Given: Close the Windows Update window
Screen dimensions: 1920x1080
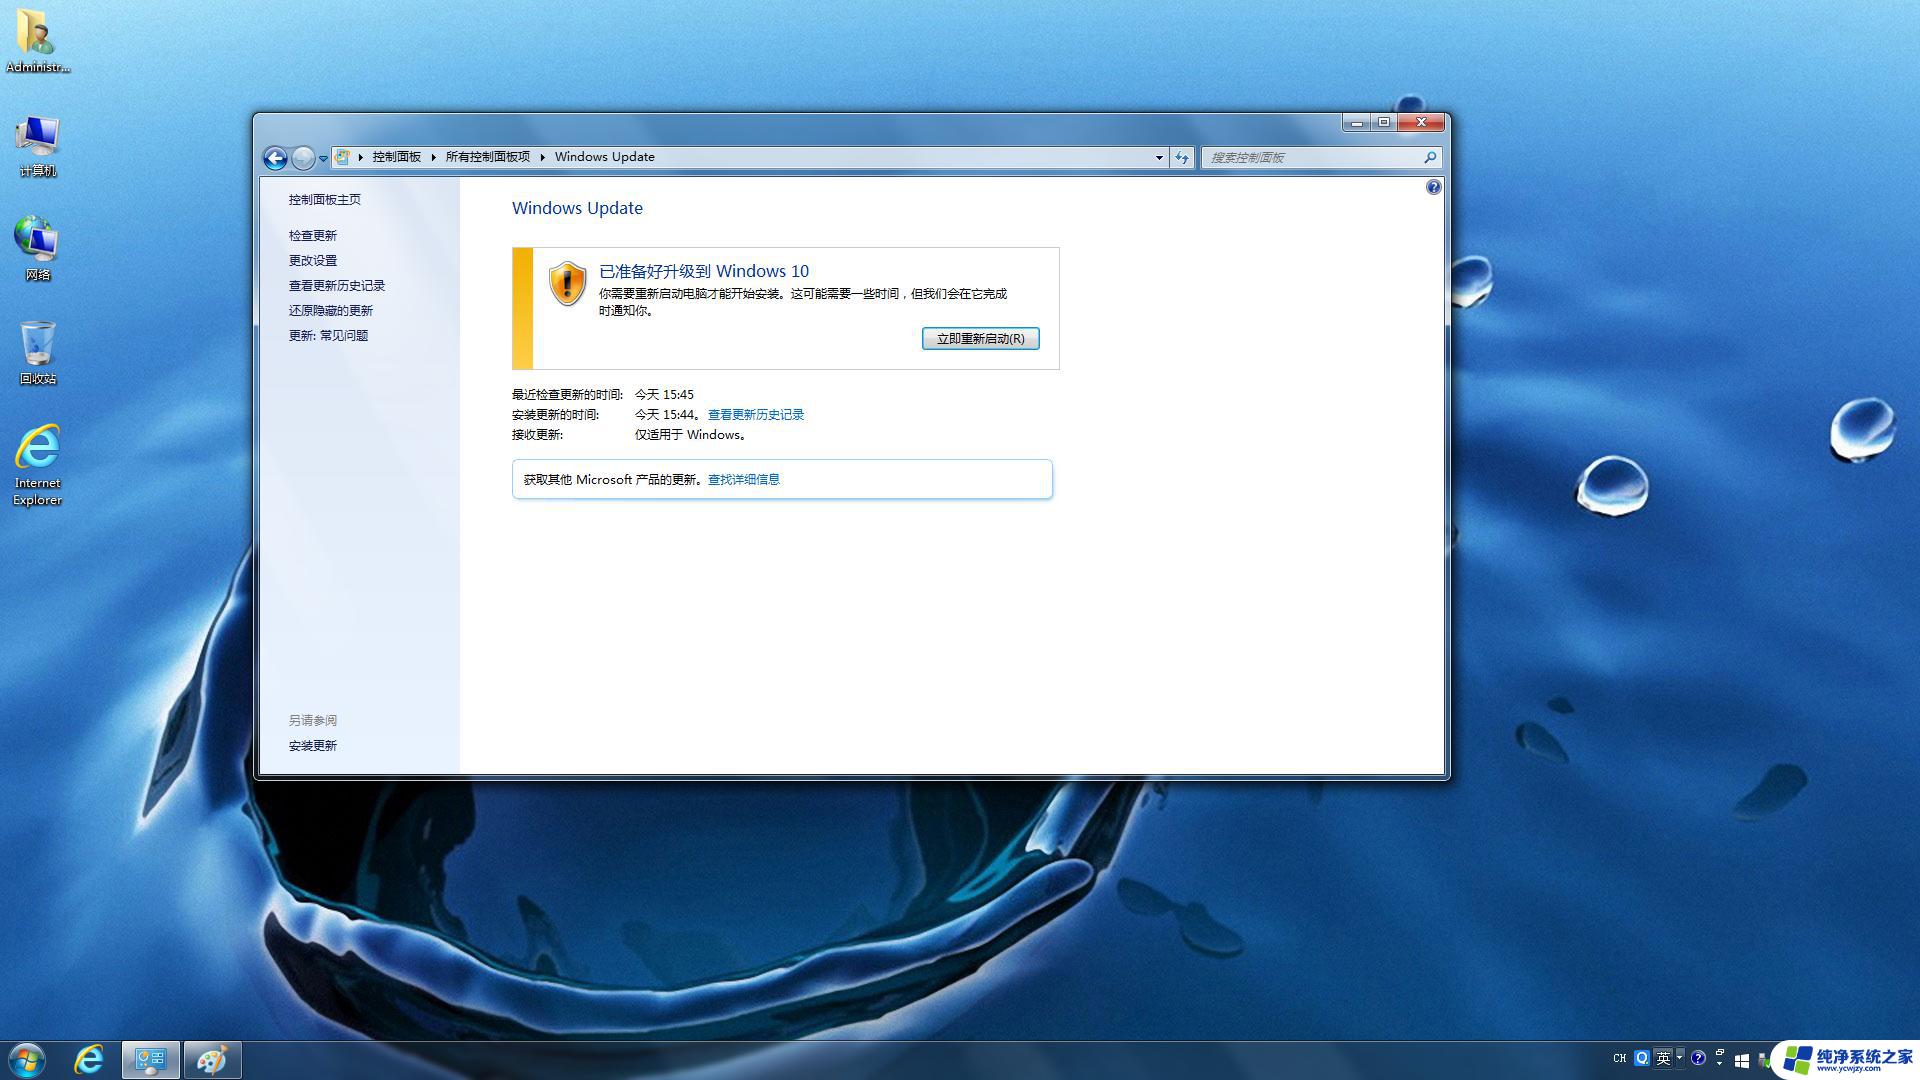Looking at the screenshot, I should tap(1420, 123).
